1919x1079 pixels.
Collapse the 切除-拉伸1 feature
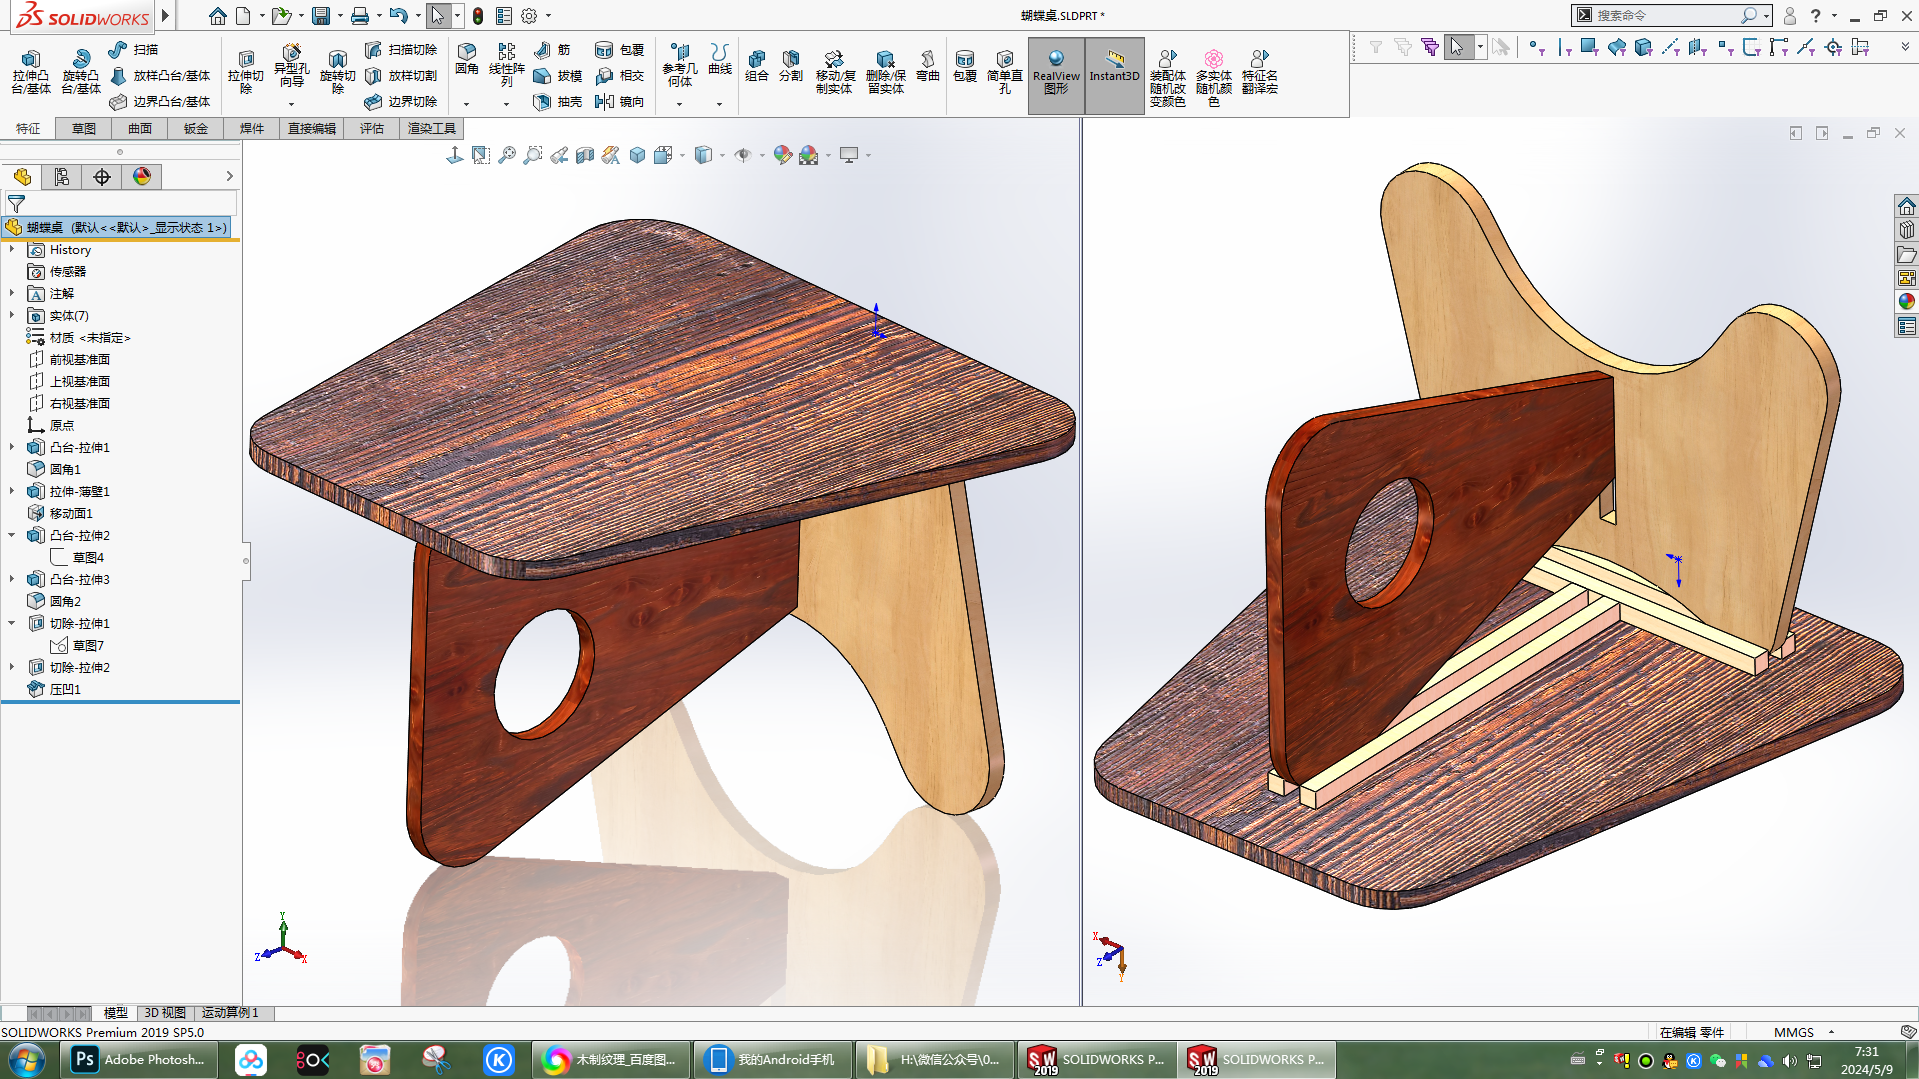(x=12, y=623)
